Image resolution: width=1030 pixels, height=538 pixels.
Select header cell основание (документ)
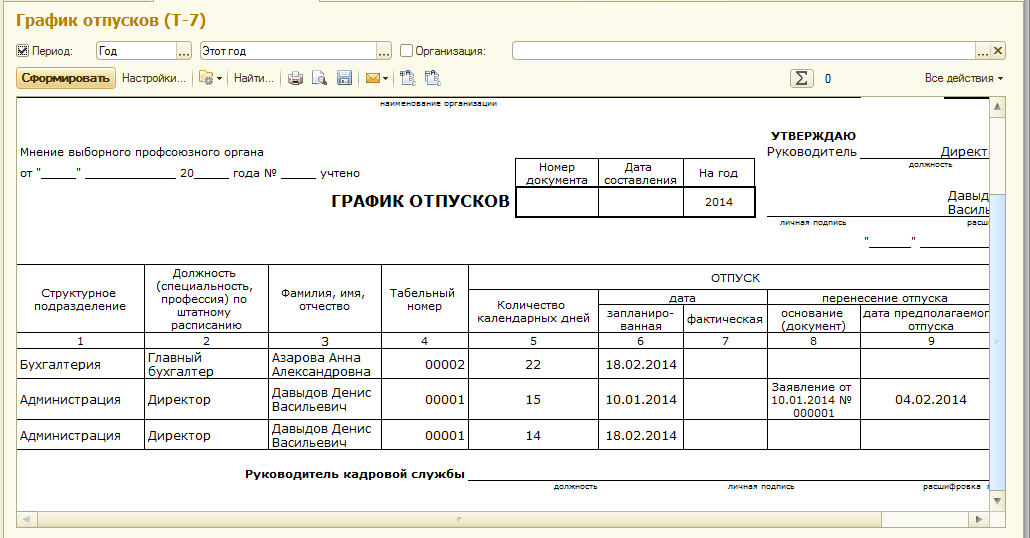click(x=813, y=319)
